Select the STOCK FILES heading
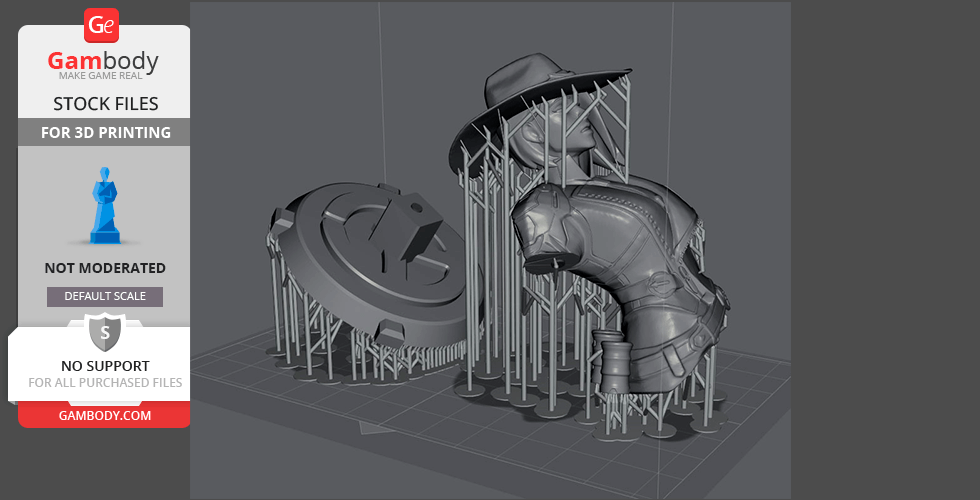Image resolution: width=980 pixels, height=500 pixels. point(105,104)
